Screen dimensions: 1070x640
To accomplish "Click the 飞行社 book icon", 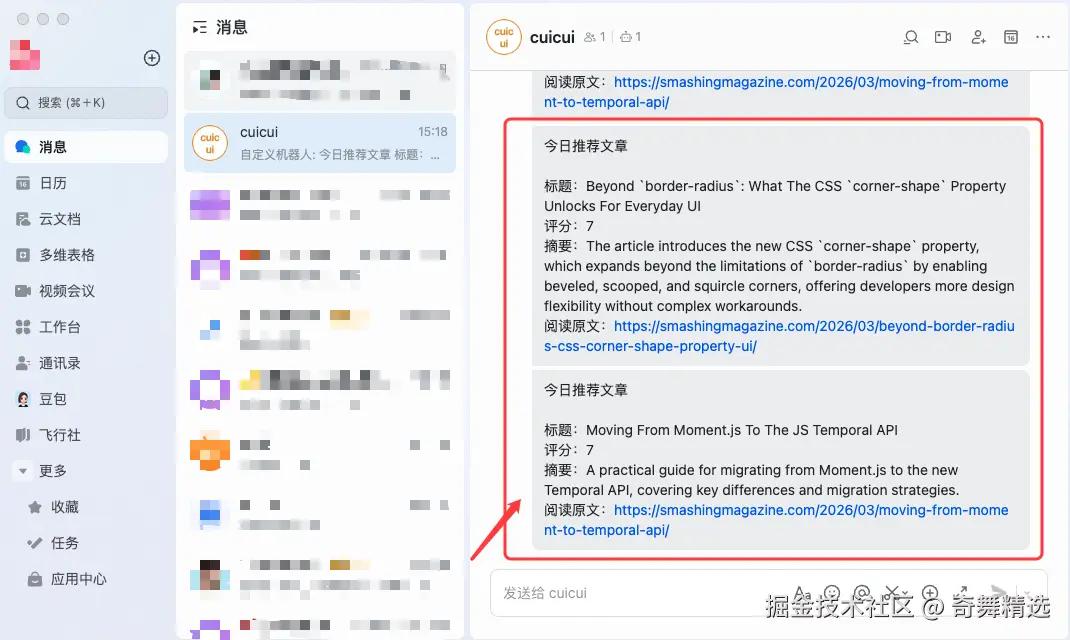I will pos(23,435).
